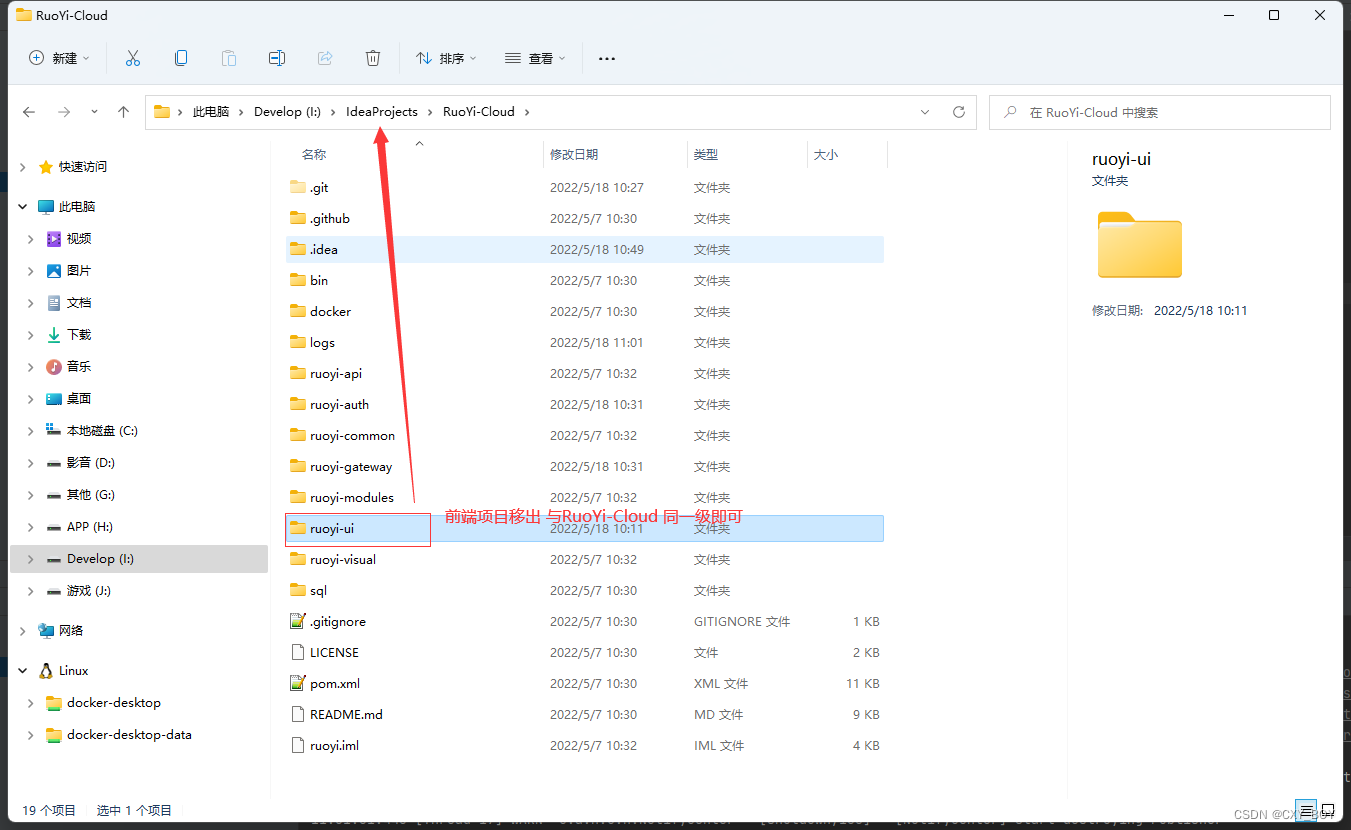Select docker-desktop in the sidebar
1351x830 pixels.
[113, 703]
